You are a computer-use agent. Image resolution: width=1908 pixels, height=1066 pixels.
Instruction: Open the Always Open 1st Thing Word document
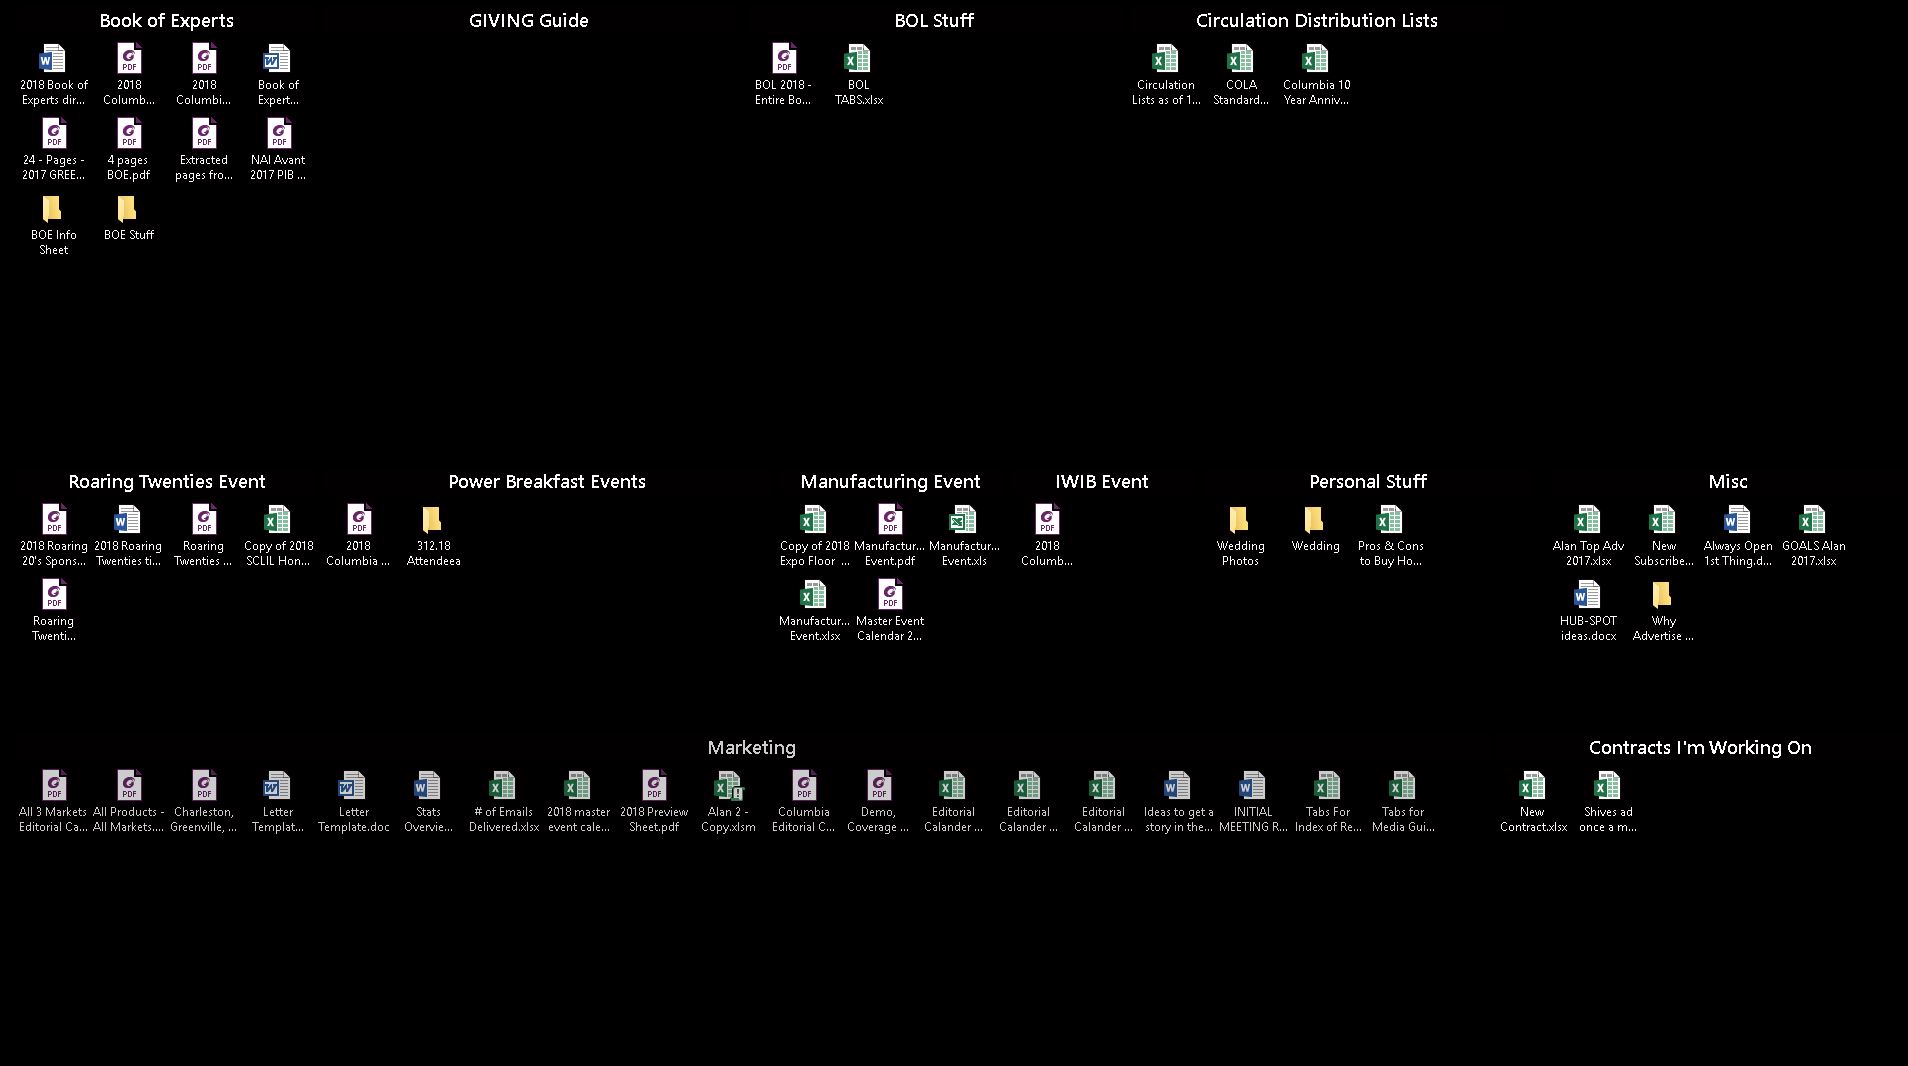click(x=1738, y=535)
